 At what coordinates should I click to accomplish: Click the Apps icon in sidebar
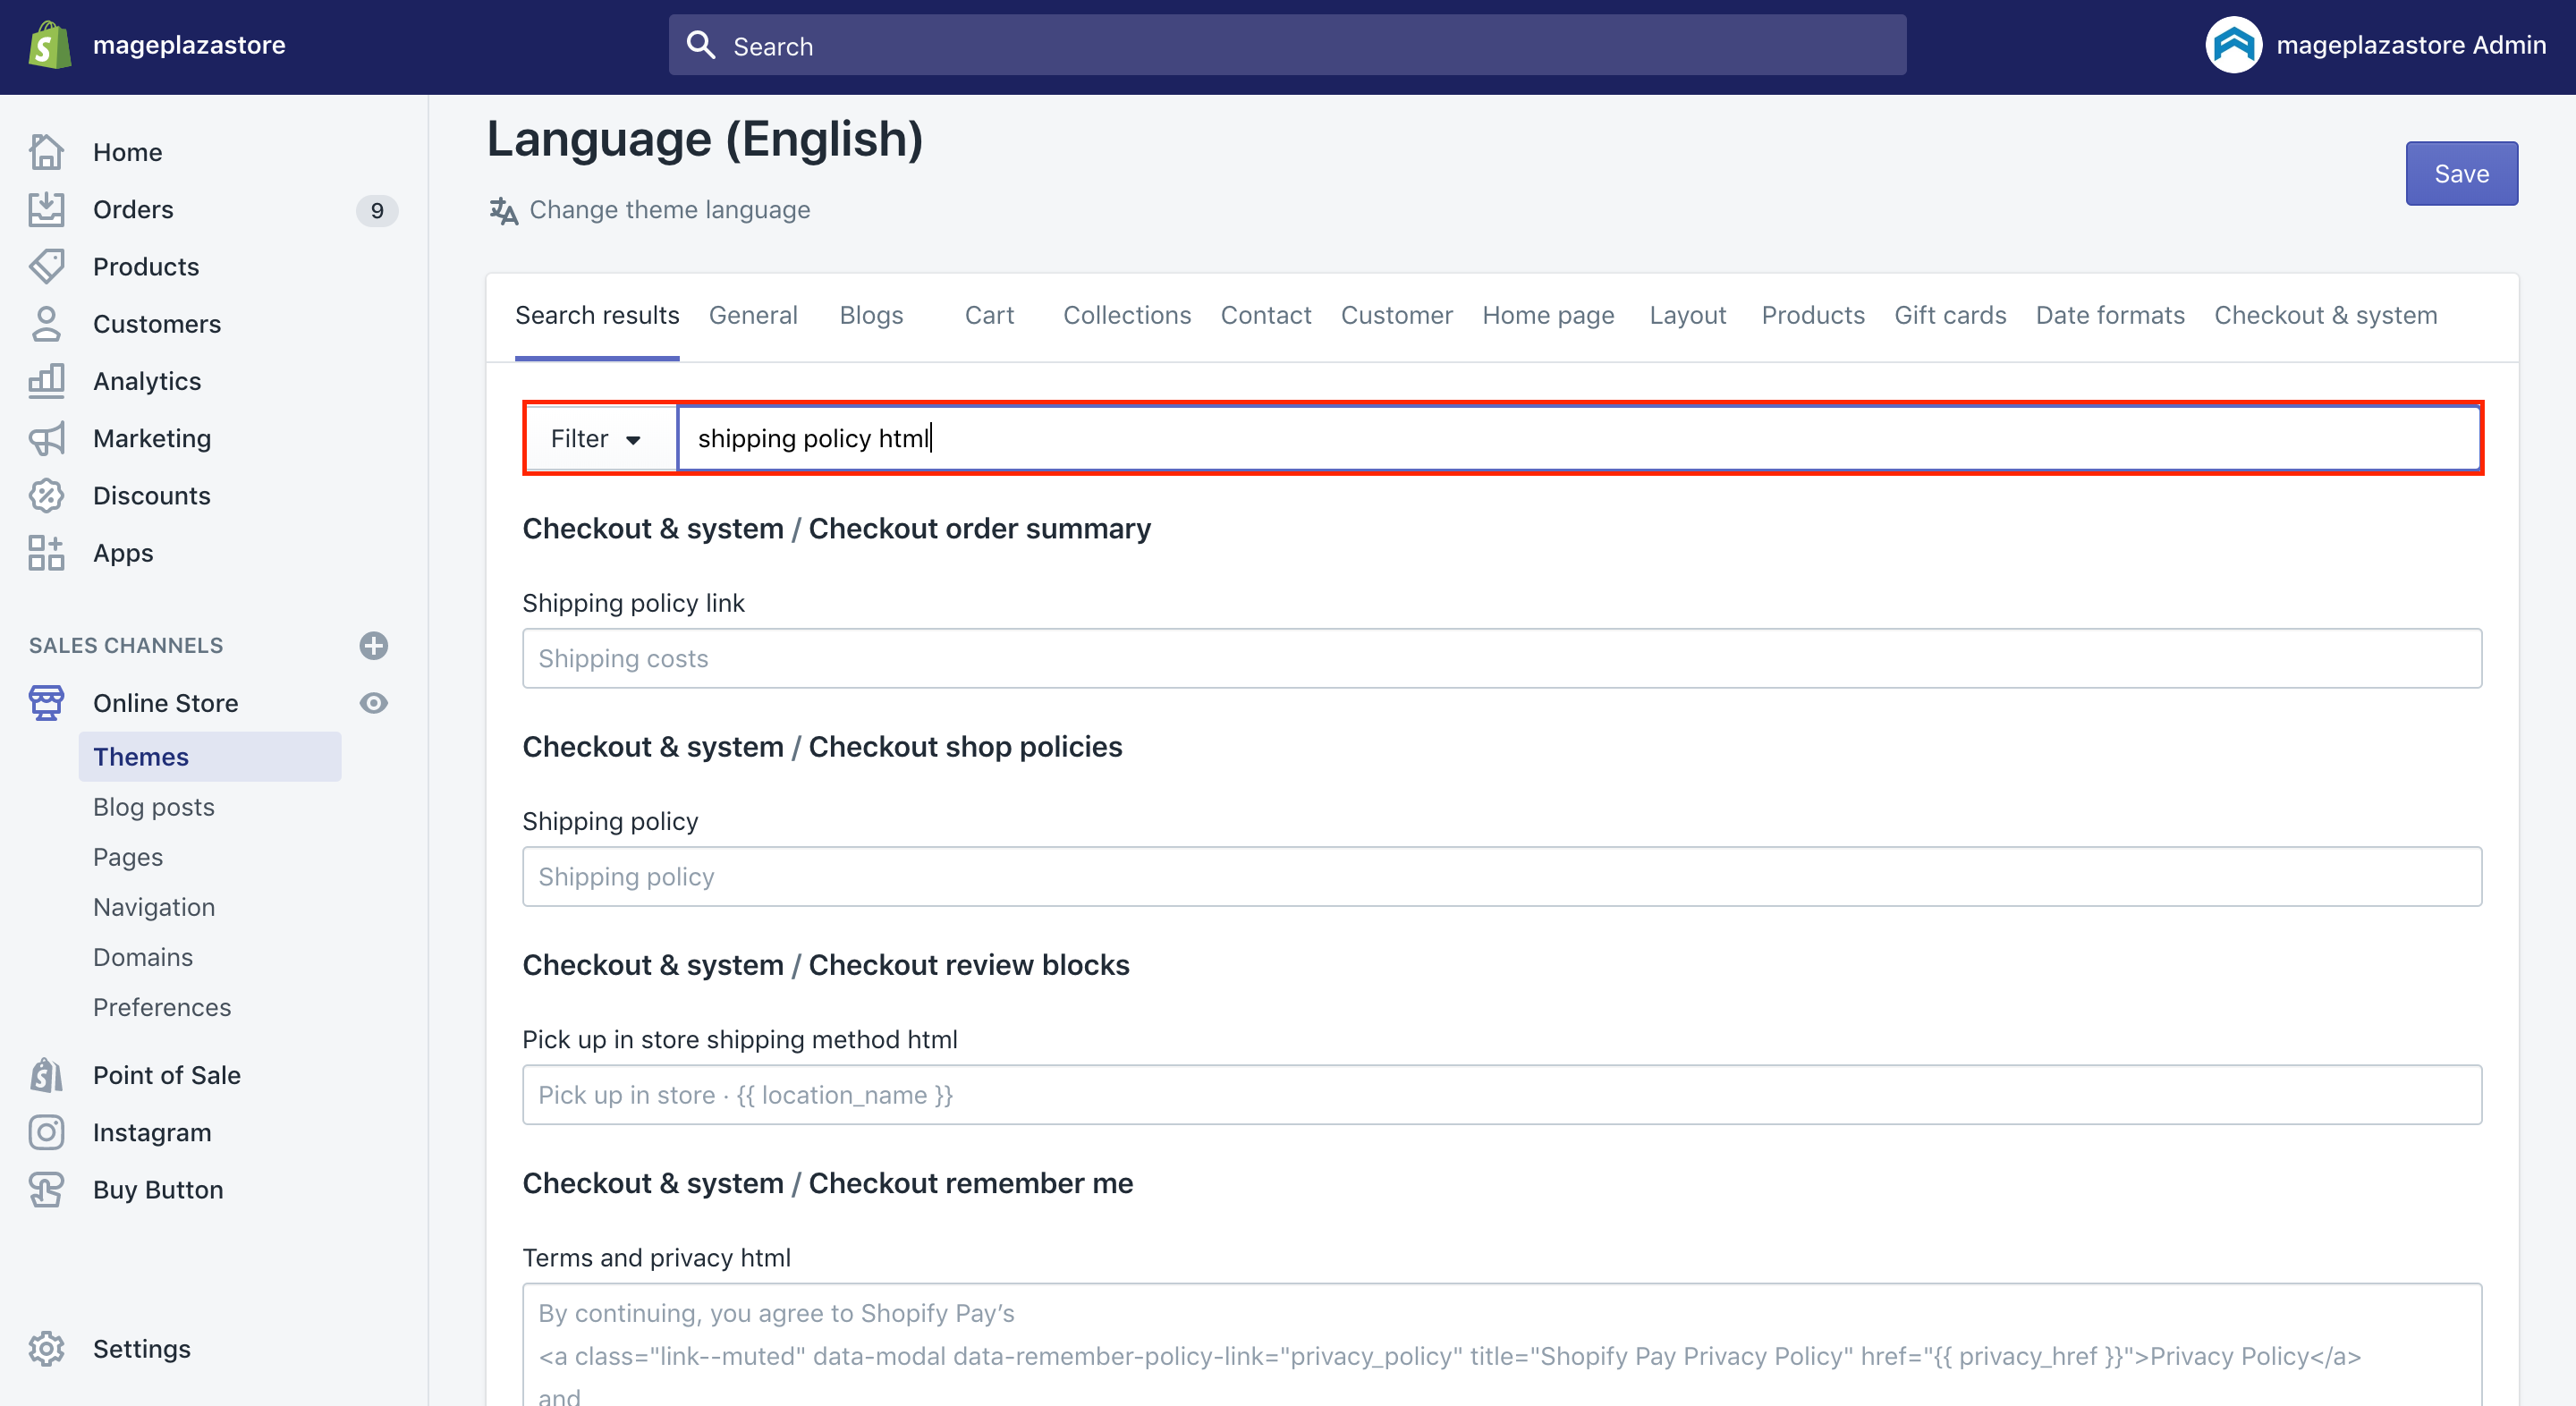click(x=47, y=553)
